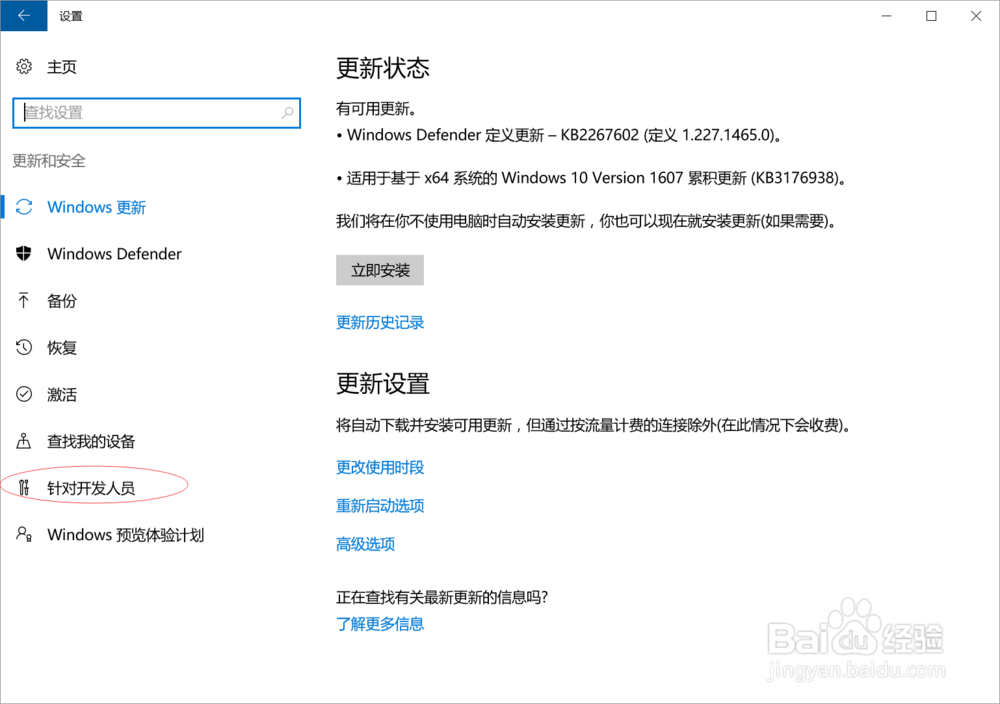Viewport: 1000px width, 704px height.
Task: Click the Windows 更新 refresh icon
Action: pos(24,207)
